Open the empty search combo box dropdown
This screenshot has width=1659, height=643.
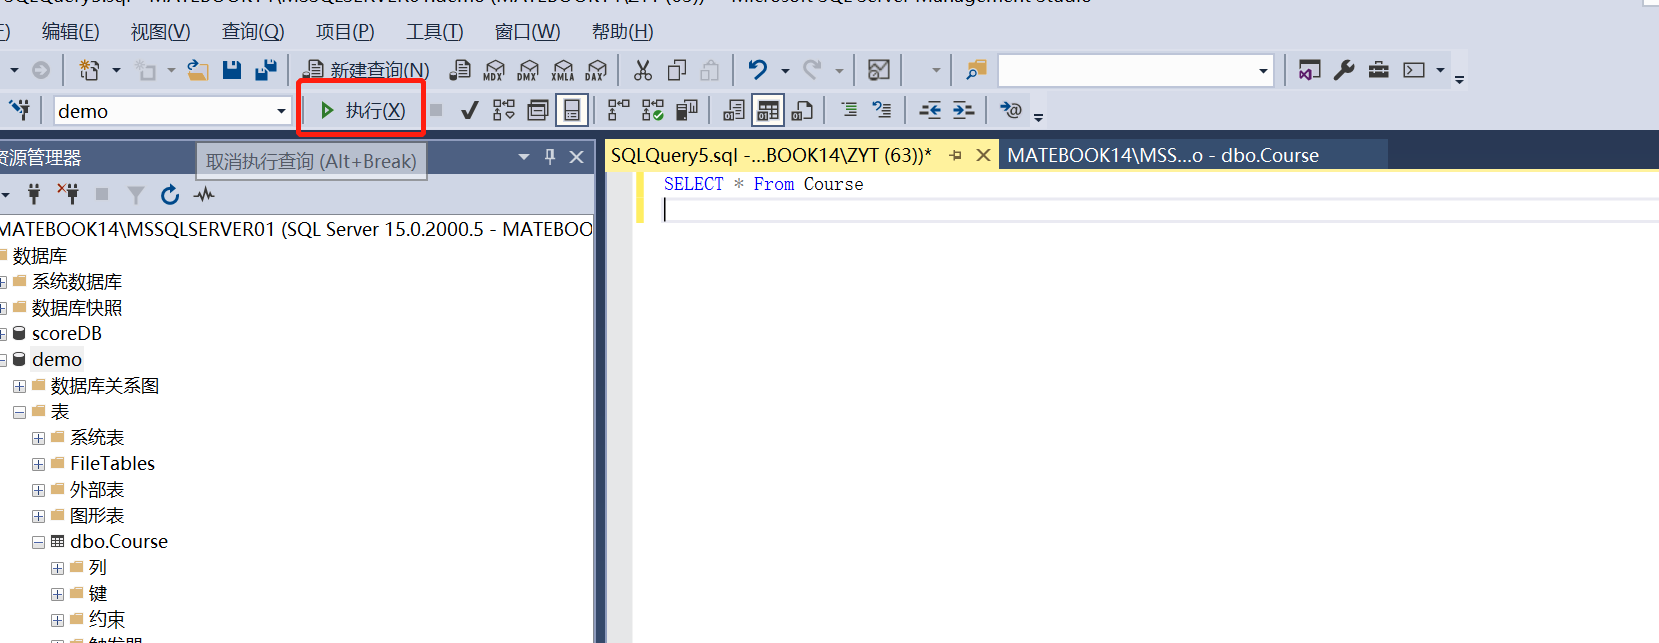pyautogui.click(x=1263, y=71)
